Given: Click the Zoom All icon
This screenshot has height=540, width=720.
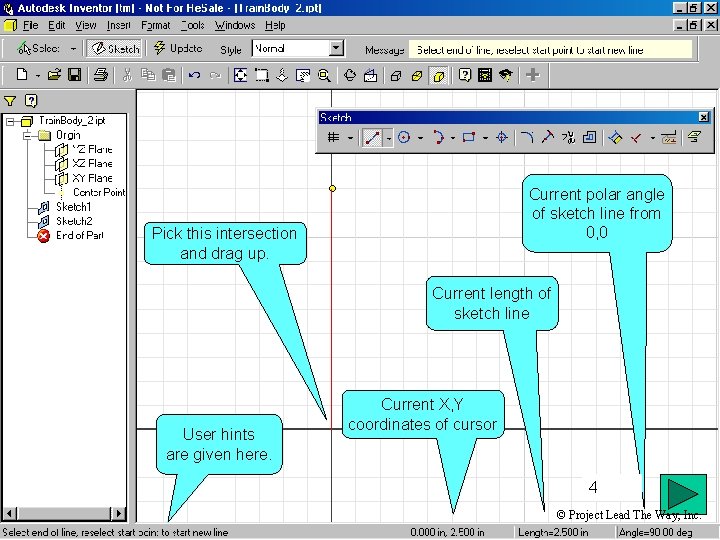Looking at the screenshot, I should coord(240,75).
